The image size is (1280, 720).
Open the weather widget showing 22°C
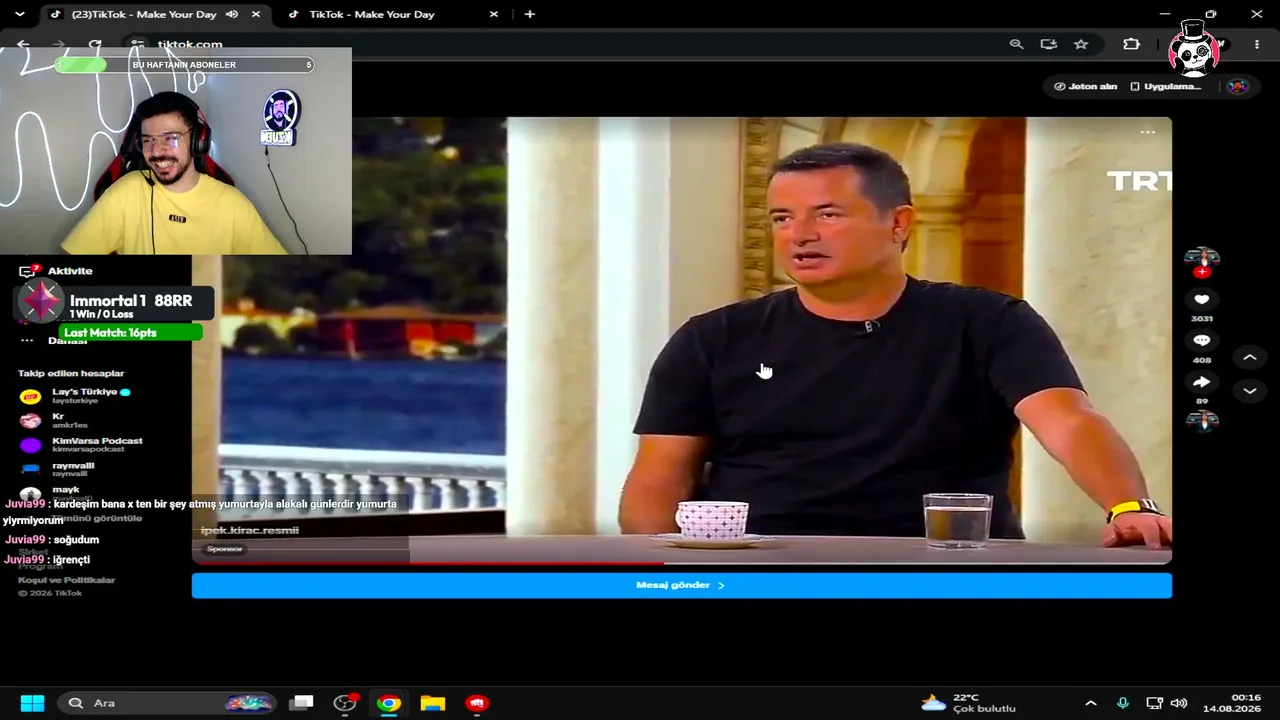coord(968,703)
